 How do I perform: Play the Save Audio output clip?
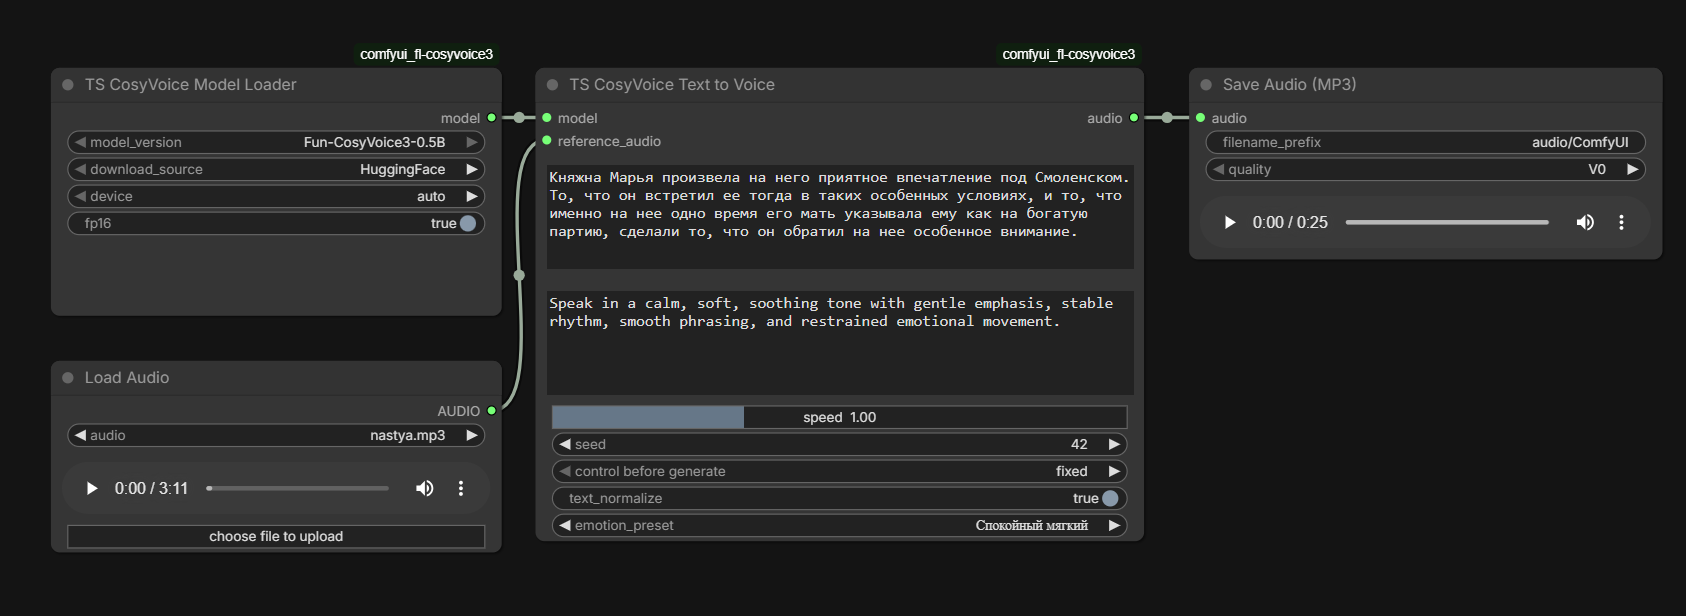(x=1230, y=222)
